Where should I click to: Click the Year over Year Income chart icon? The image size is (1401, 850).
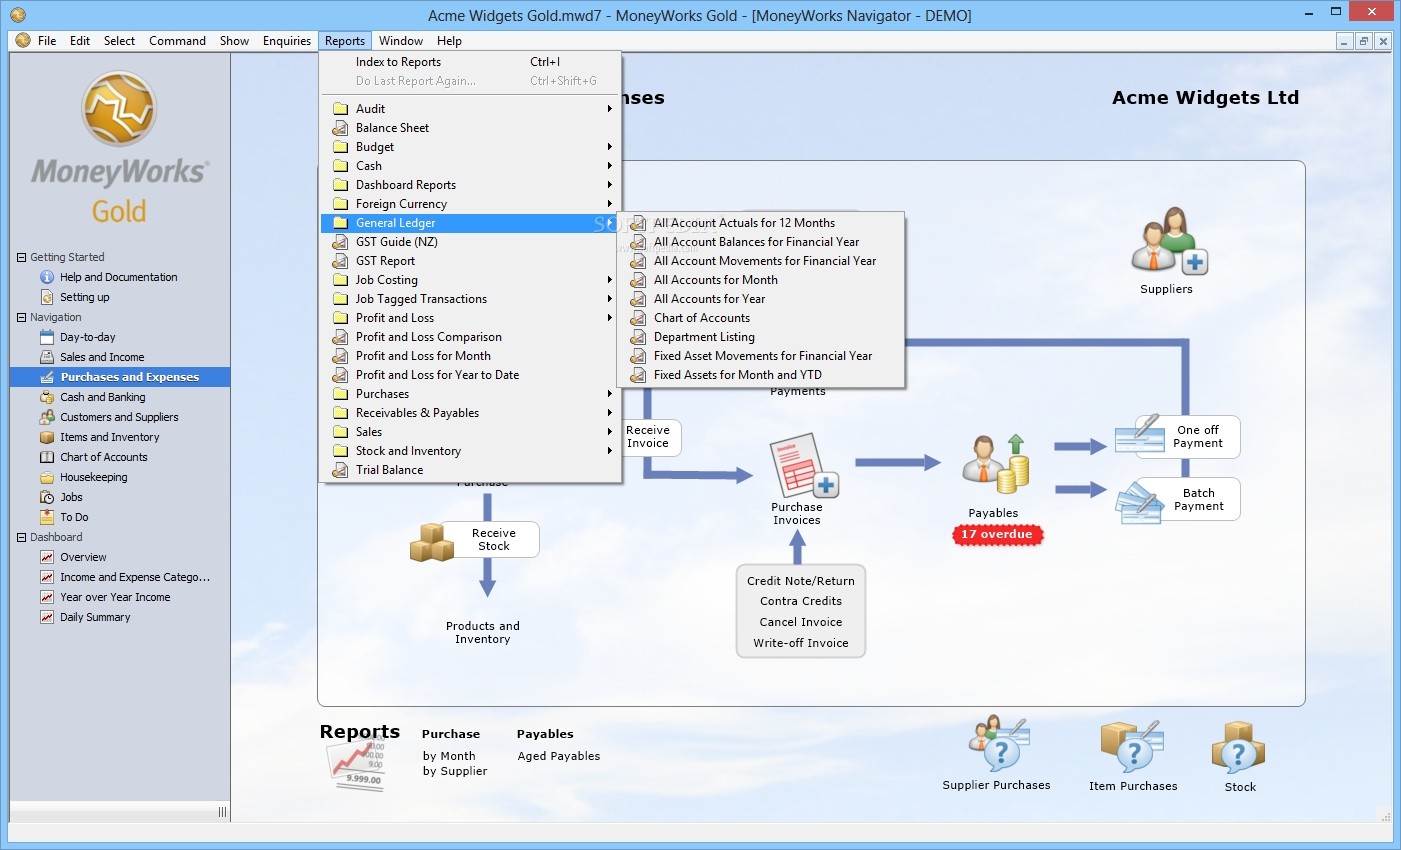pyautogui.click(x=47, y=597)
